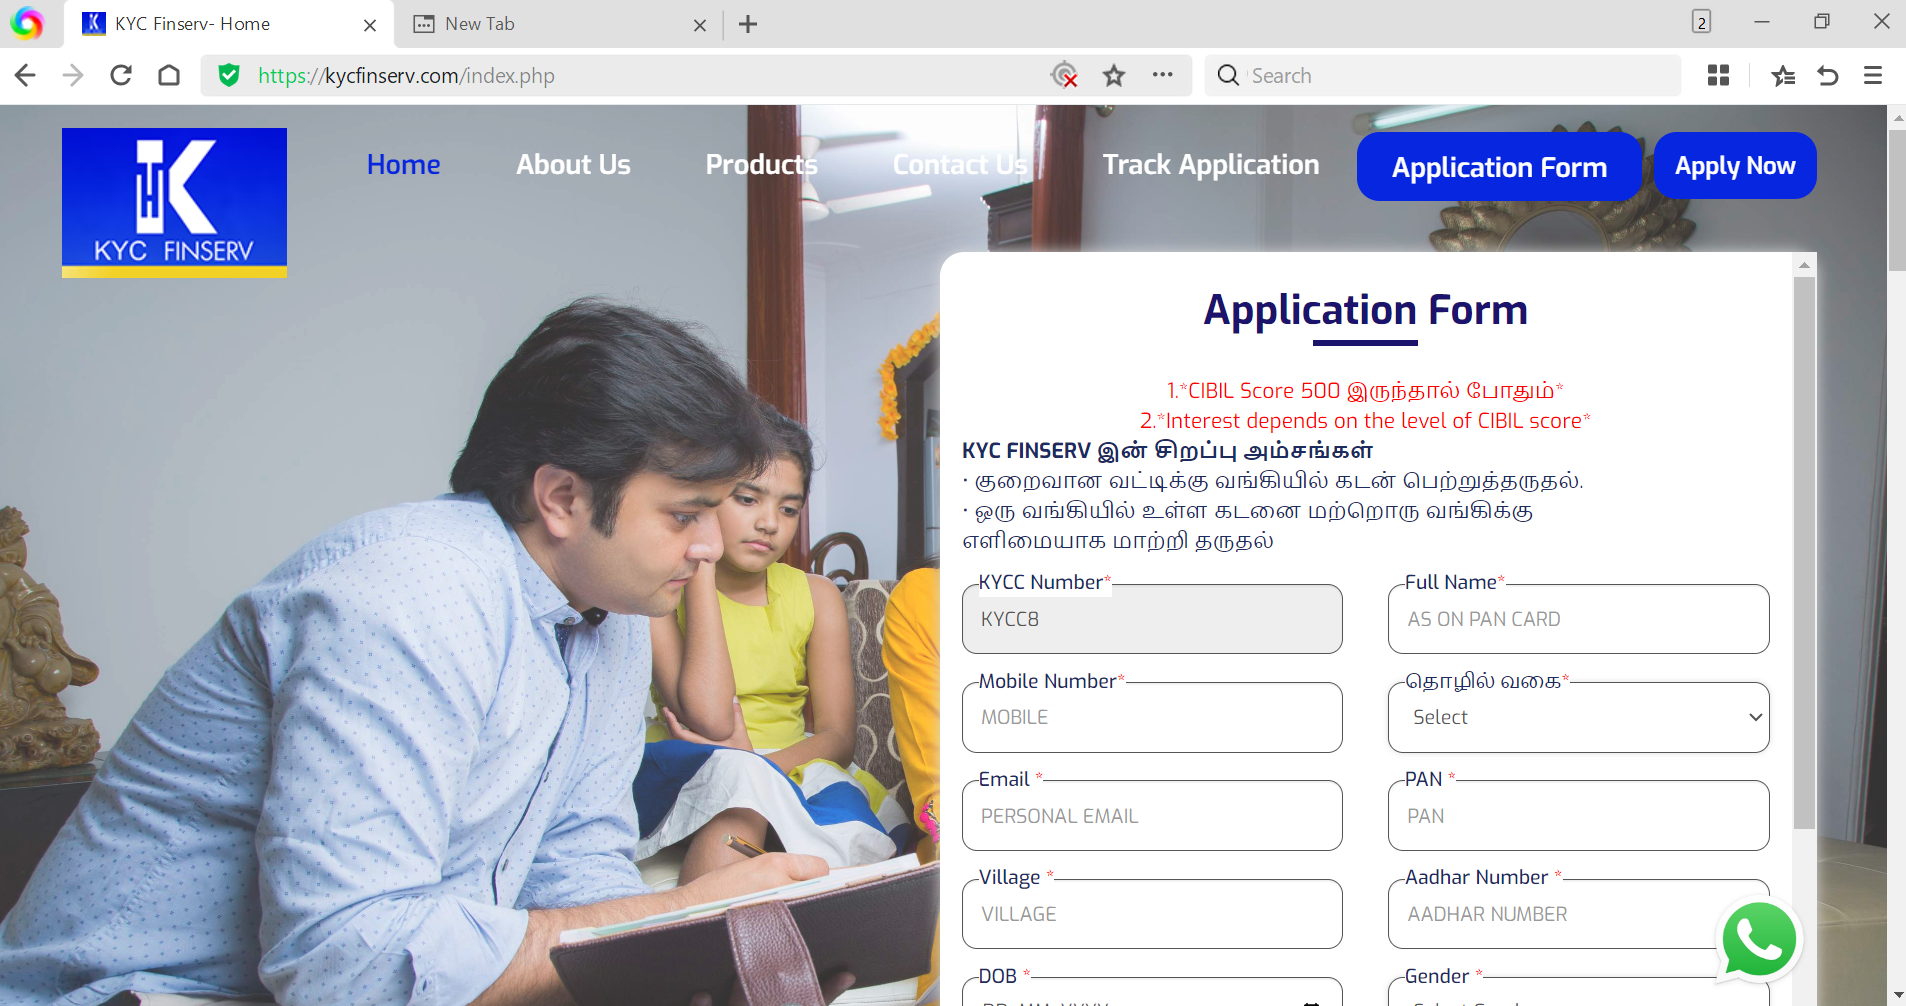Viewport: 1906px width, 1006px height.
Task: Click the Application Form button
Action: 1498,167
